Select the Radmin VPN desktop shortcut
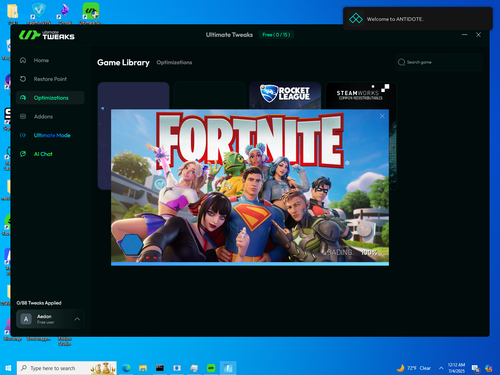 [x=39, y=13]
